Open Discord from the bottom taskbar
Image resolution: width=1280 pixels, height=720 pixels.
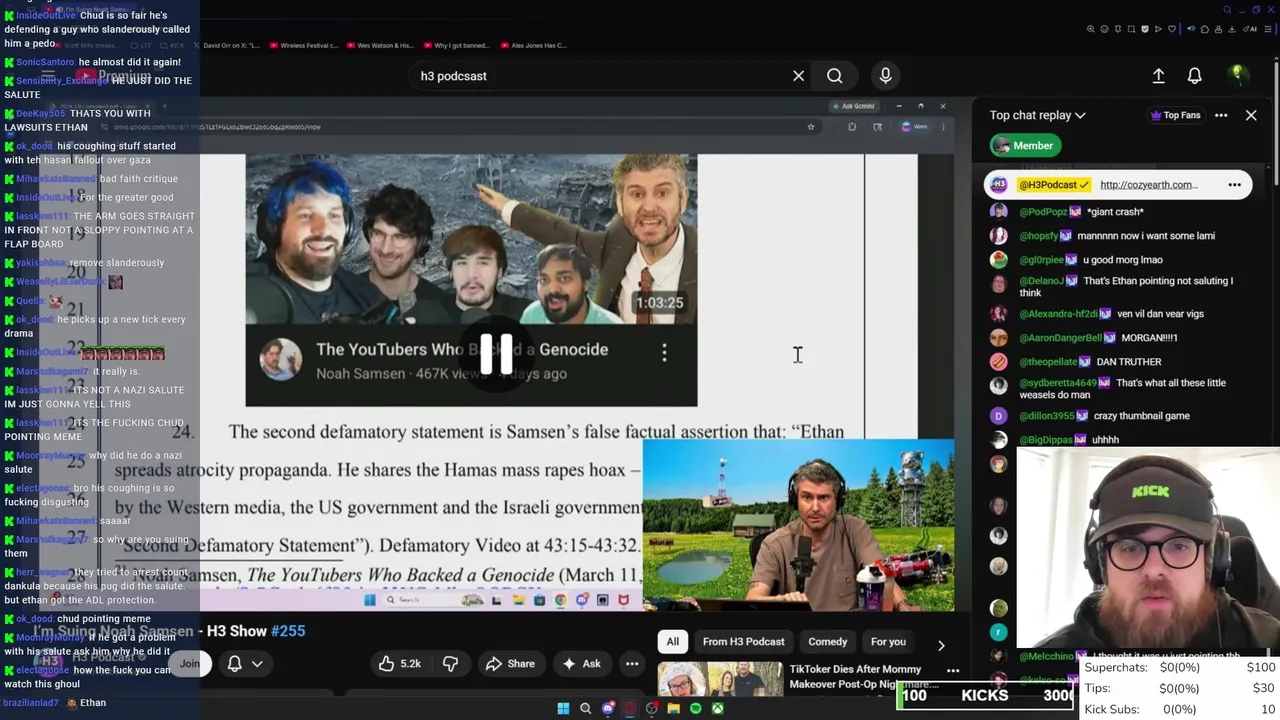click(x=607, y=709)
